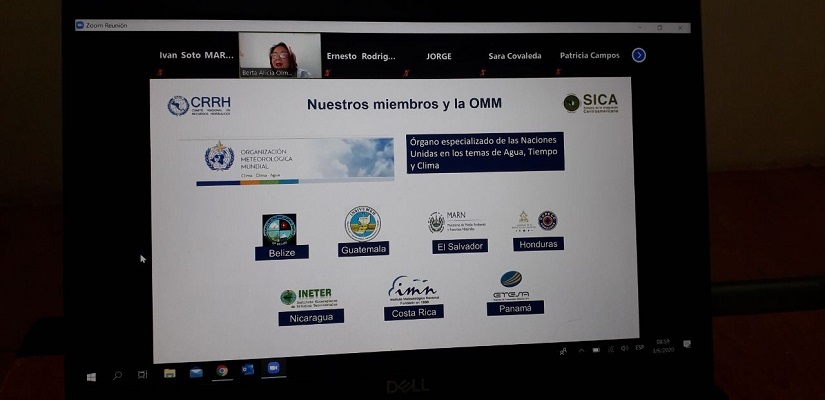Open the clock and date flyout
825x400 pixels.
[x=663, y=346]
